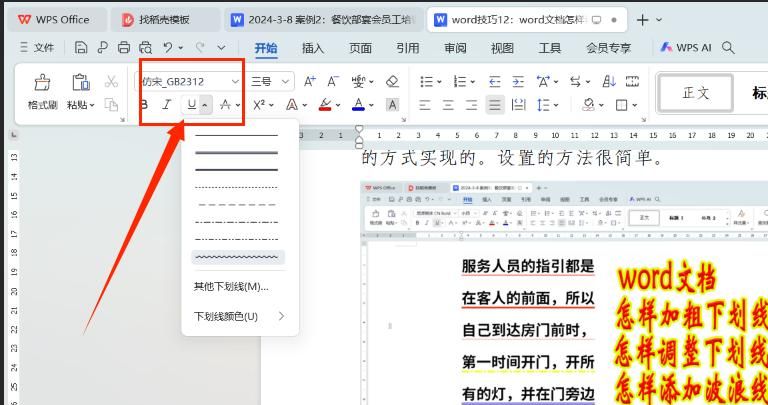Screen dimensions: 768x405
Task: Open the 文件 menu
Action: tap(37, 48)
